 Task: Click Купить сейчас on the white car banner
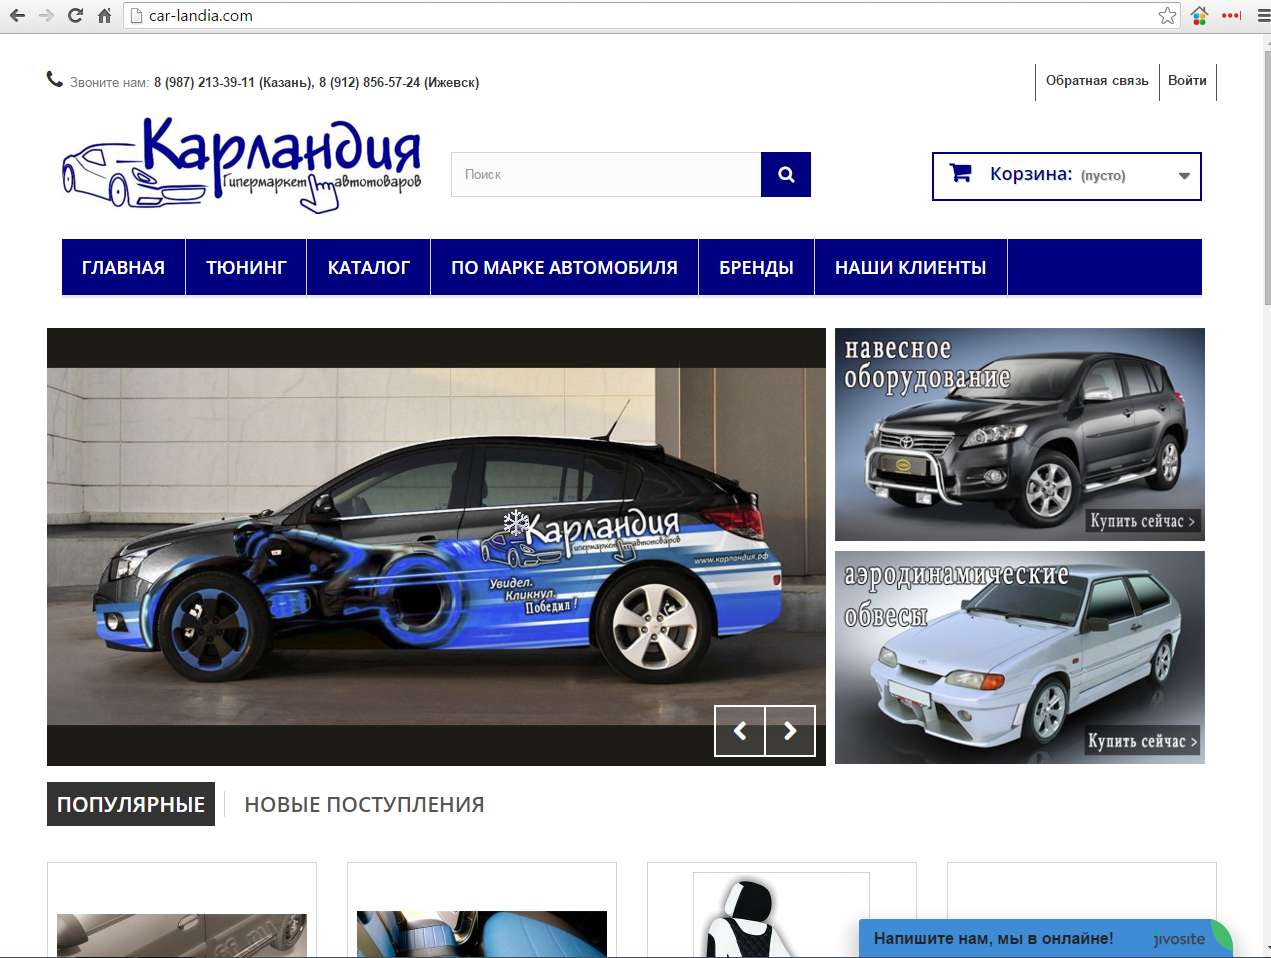click(x=1143, y=741)
